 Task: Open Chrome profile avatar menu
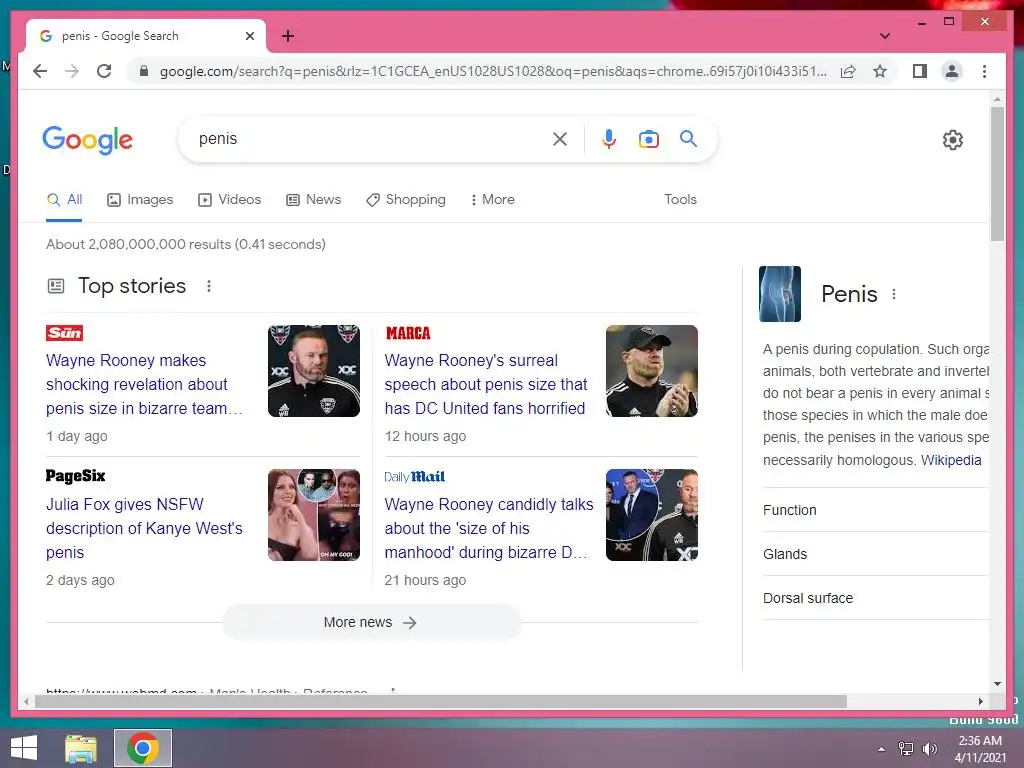tap(952, 71)
